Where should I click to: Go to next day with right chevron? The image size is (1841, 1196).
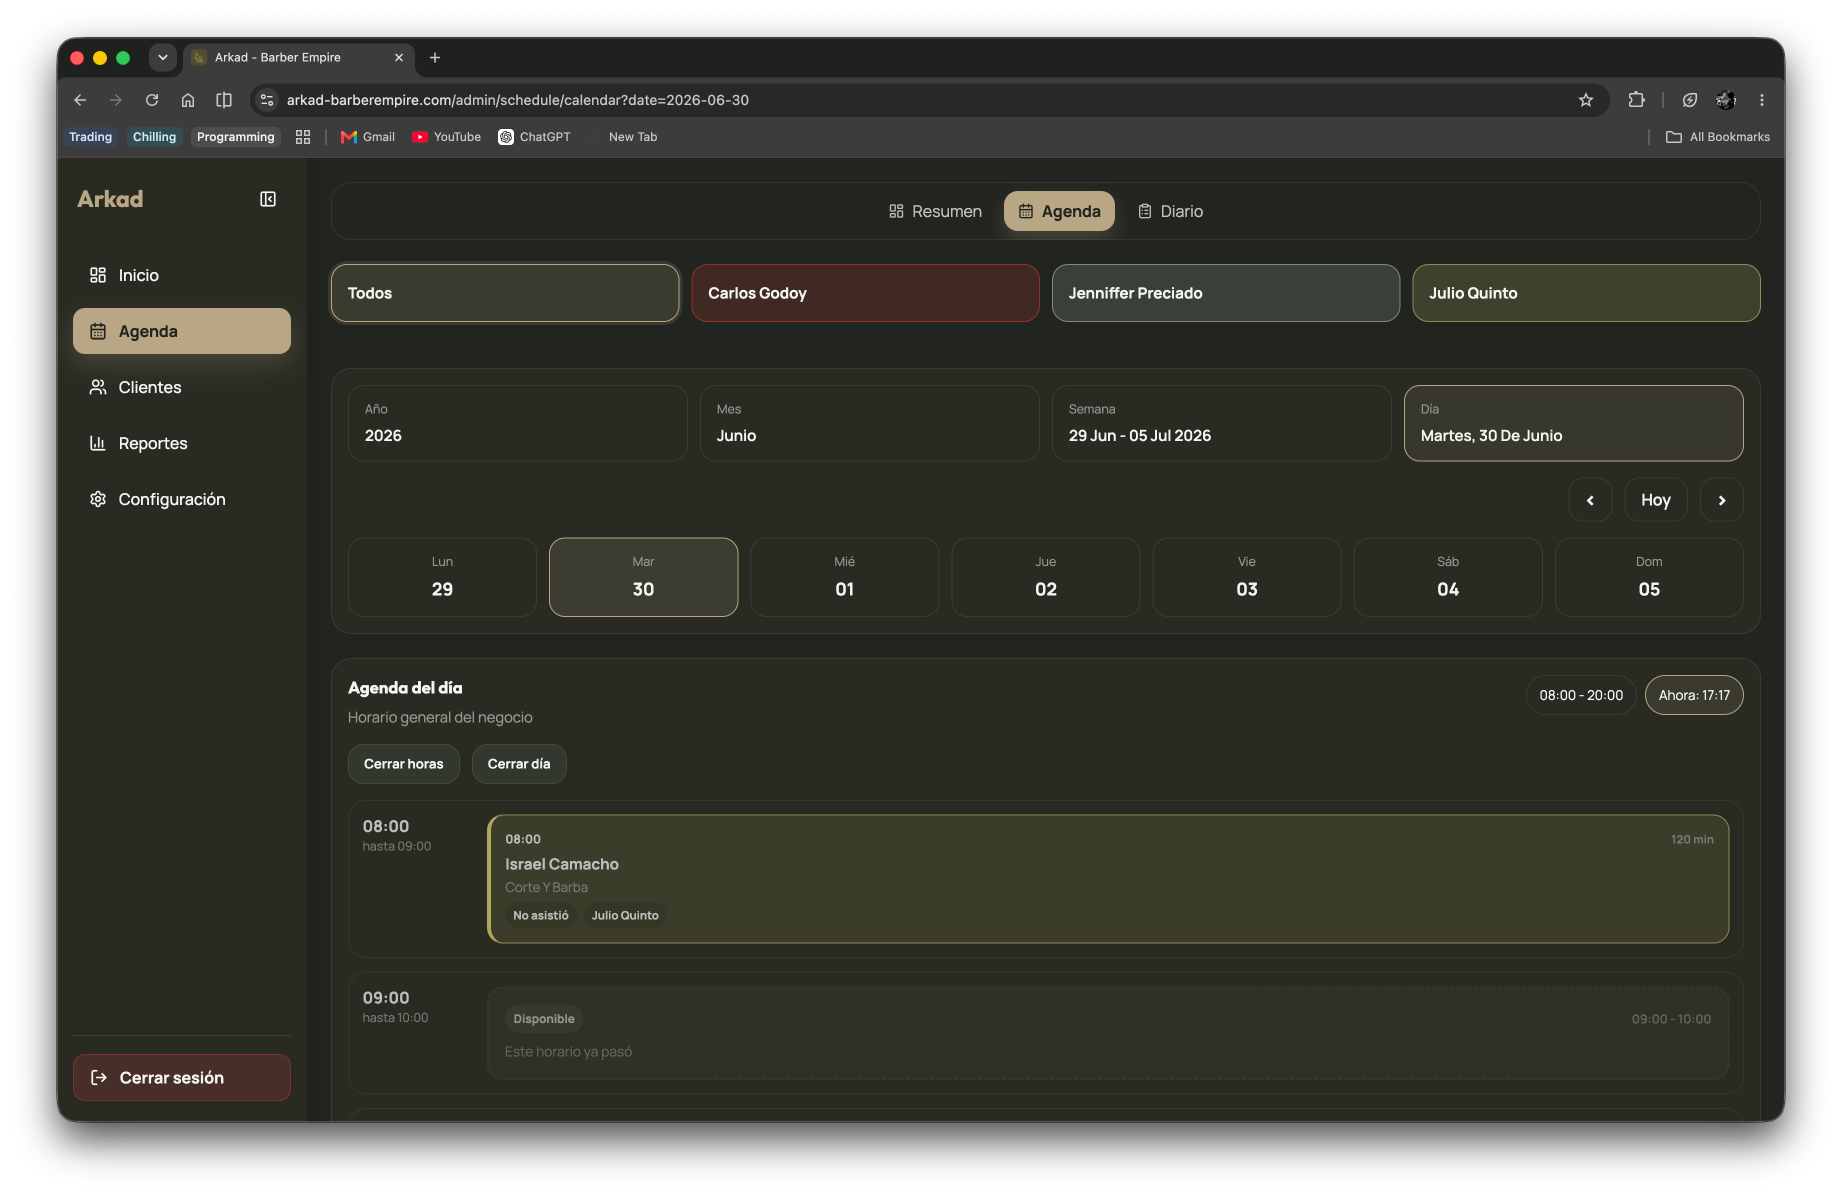tap(1722, 500)
